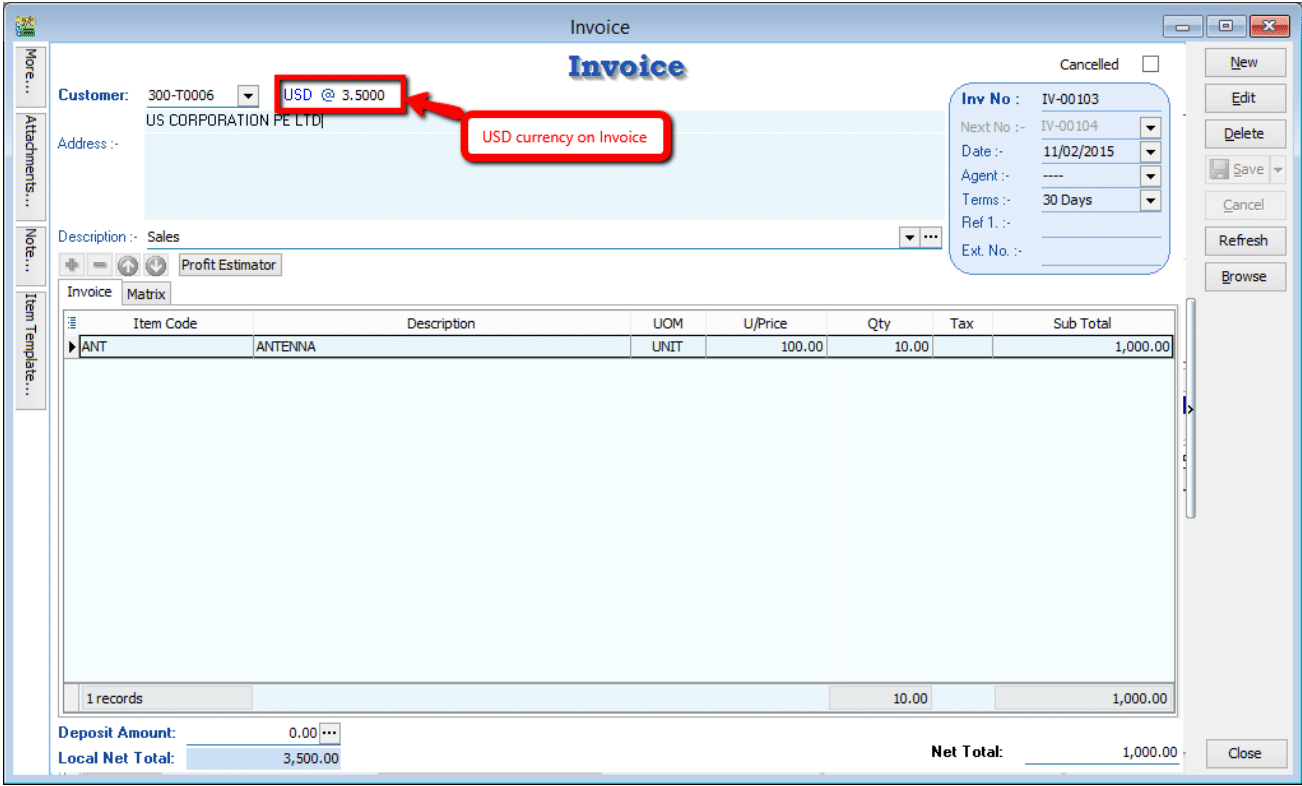This screenshot has height=786, width=1302.
Task: Expand the Terms dropdown showing 30 Days
Action: (x=1150, y=200)
